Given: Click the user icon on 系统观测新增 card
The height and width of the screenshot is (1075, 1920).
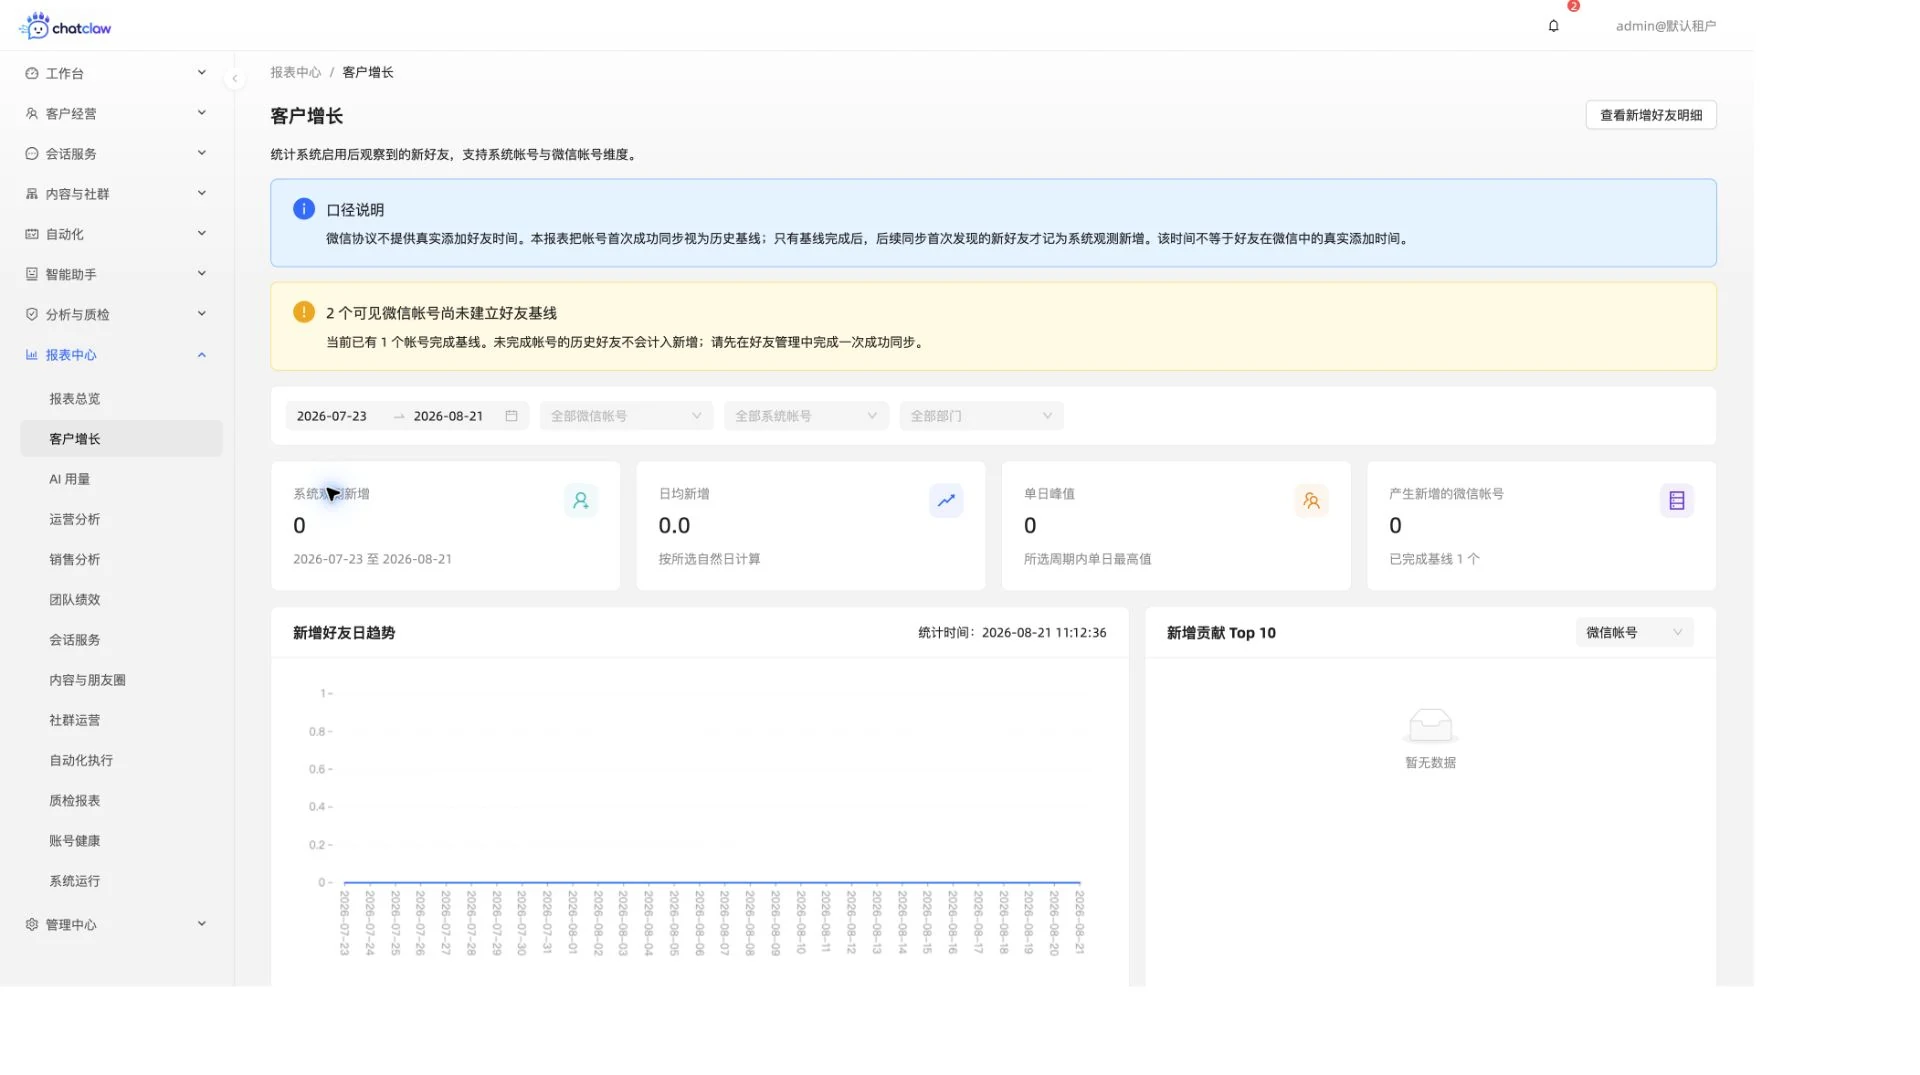Looking at the screenshot, I should point(581,500).
